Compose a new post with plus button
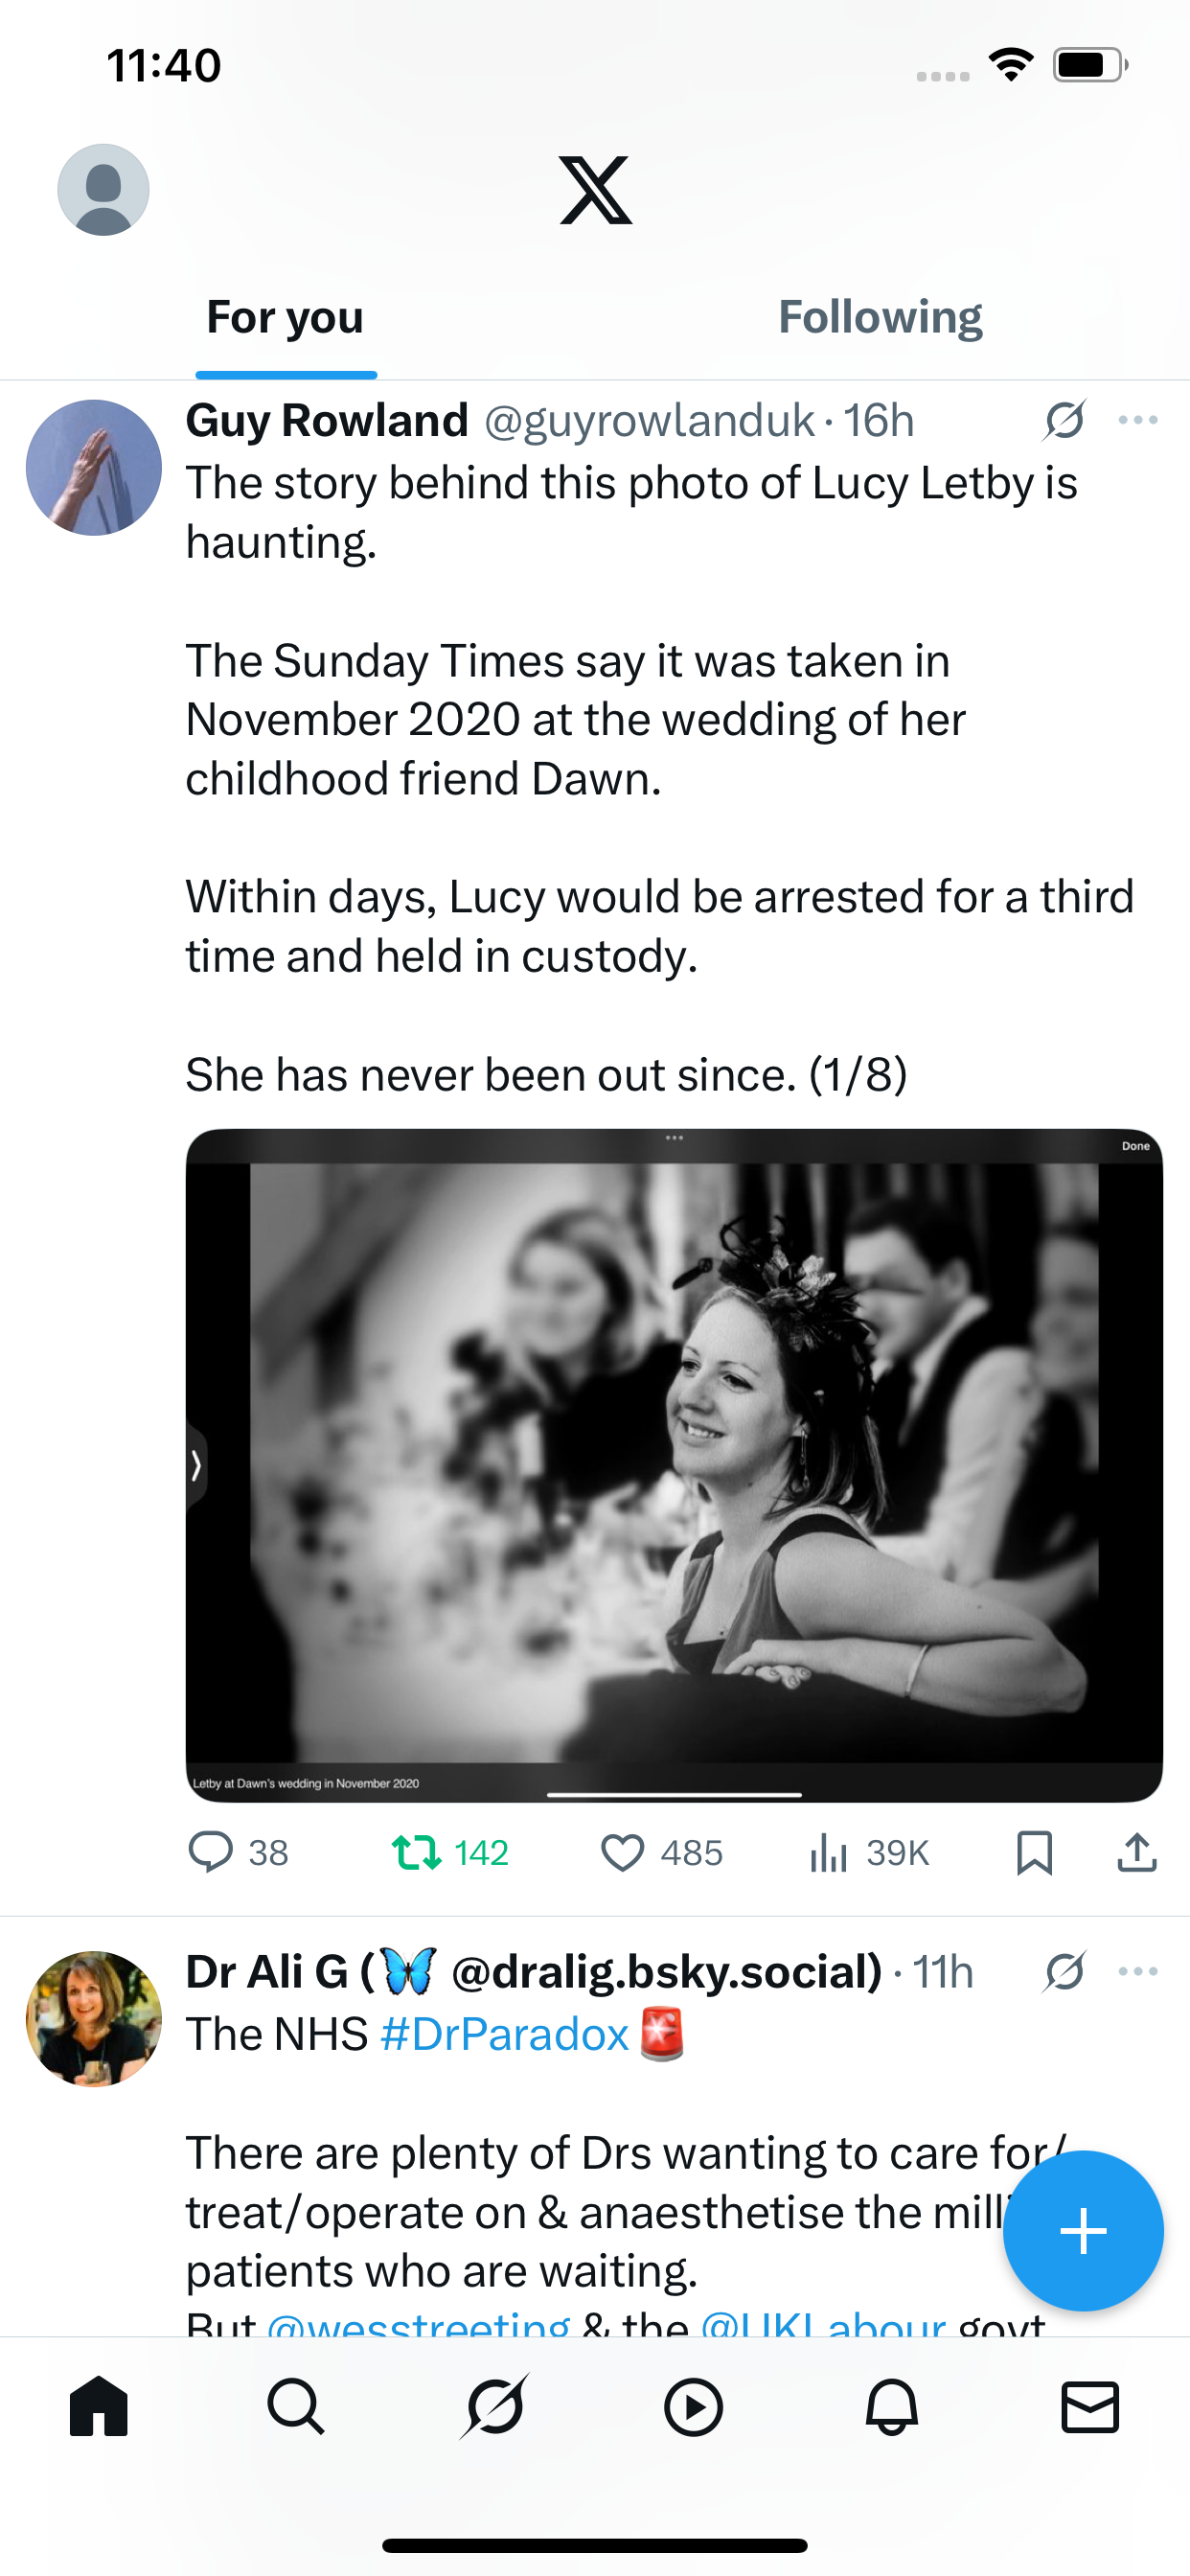The width and height of the screenshot is (1190, 2576). point(1083,2231)
